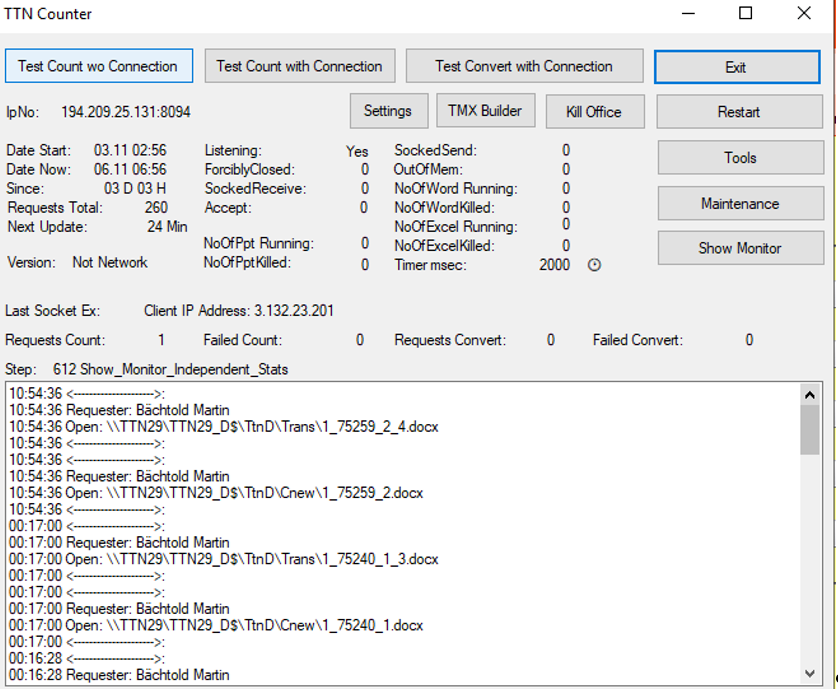Click the Kill Office button

tap(593, 112)
